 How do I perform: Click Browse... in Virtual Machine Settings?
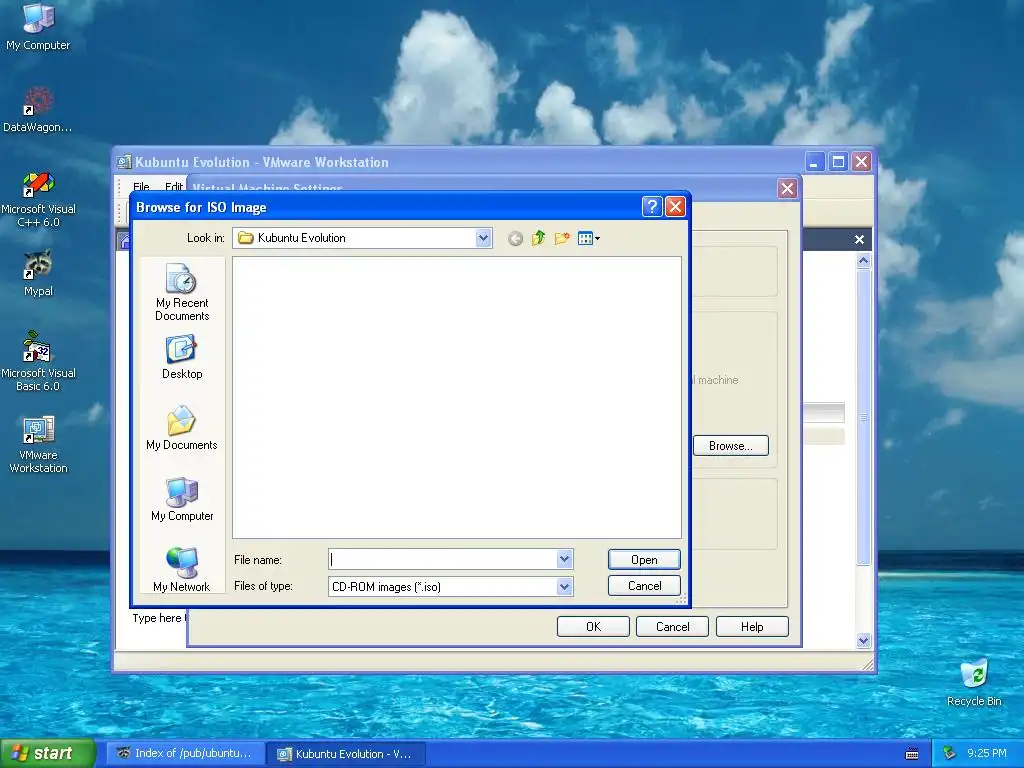coord(730,446)
